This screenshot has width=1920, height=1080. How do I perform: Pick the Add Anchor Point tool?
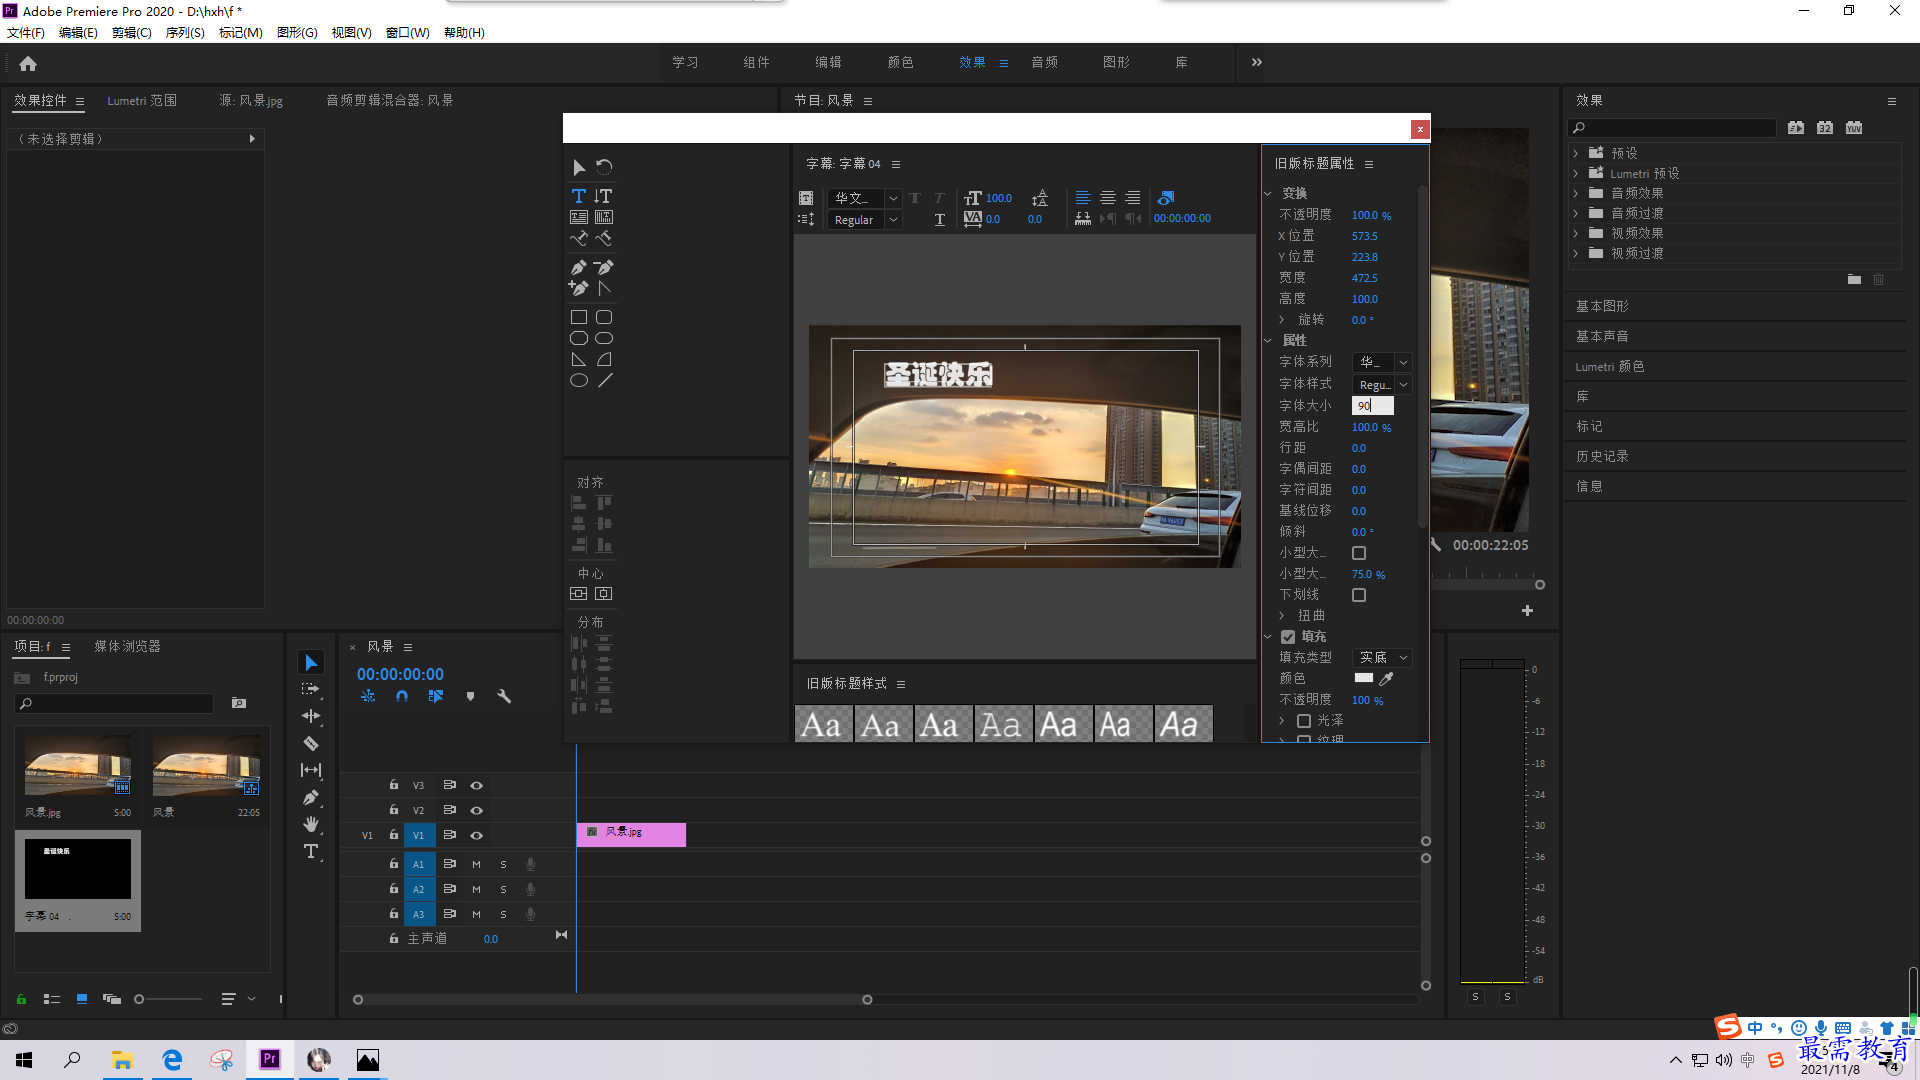578,288
